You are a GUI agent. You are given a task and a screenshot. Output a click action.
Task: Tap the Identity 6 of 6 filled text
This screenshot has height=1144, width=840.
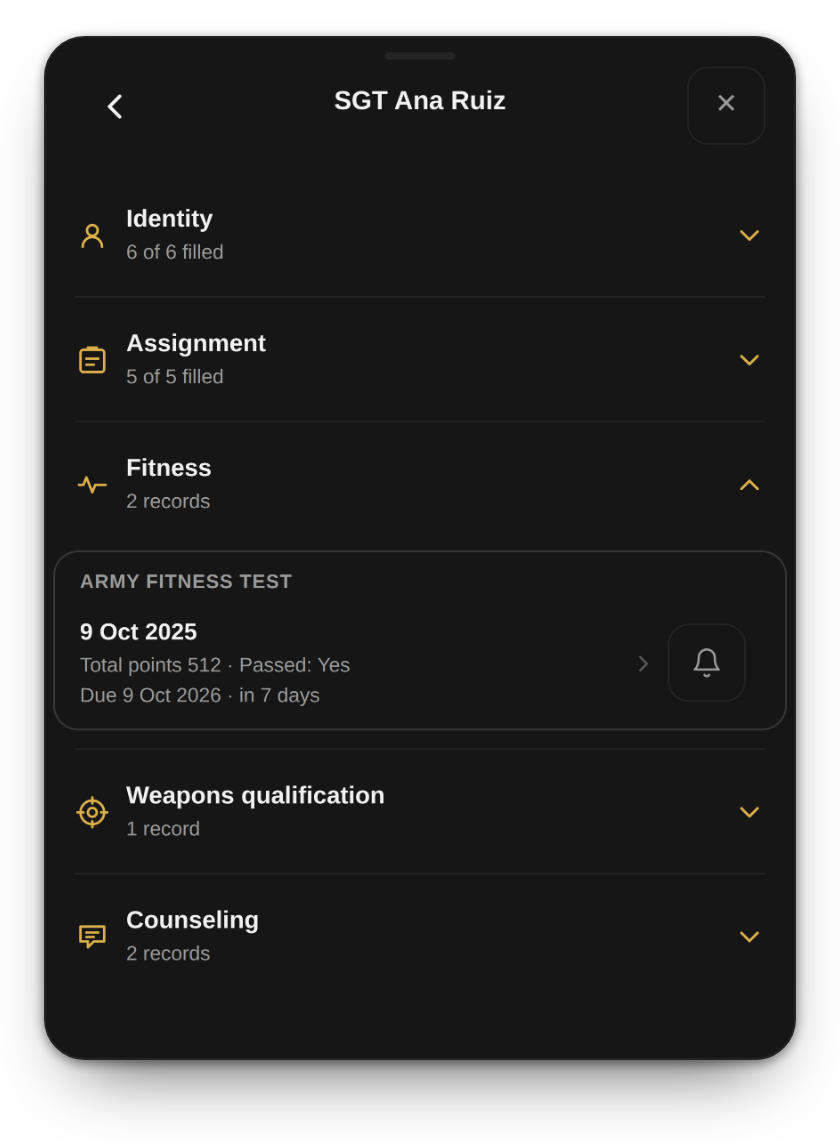(174, 252)
